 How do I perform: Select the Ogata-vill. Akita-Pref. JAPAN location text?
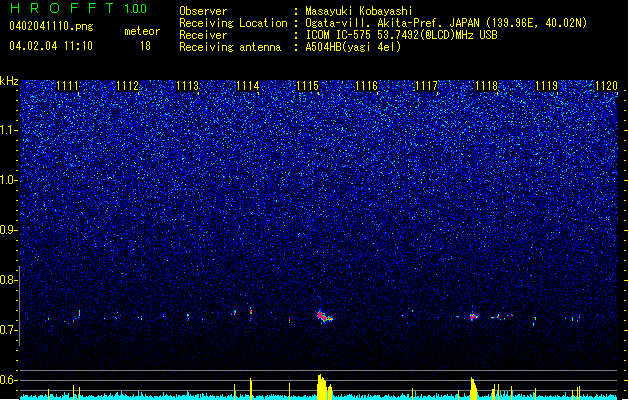[x=446, y=23]
